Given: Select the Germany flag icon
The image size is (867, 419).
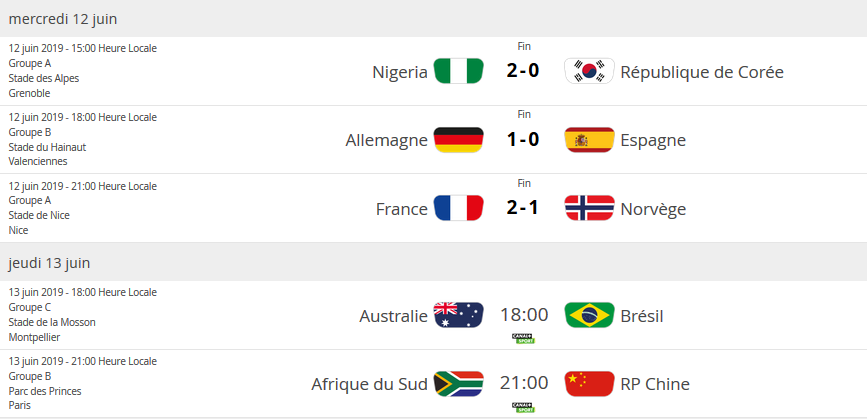Looking at the screenshot, I should tap(459, 140).
